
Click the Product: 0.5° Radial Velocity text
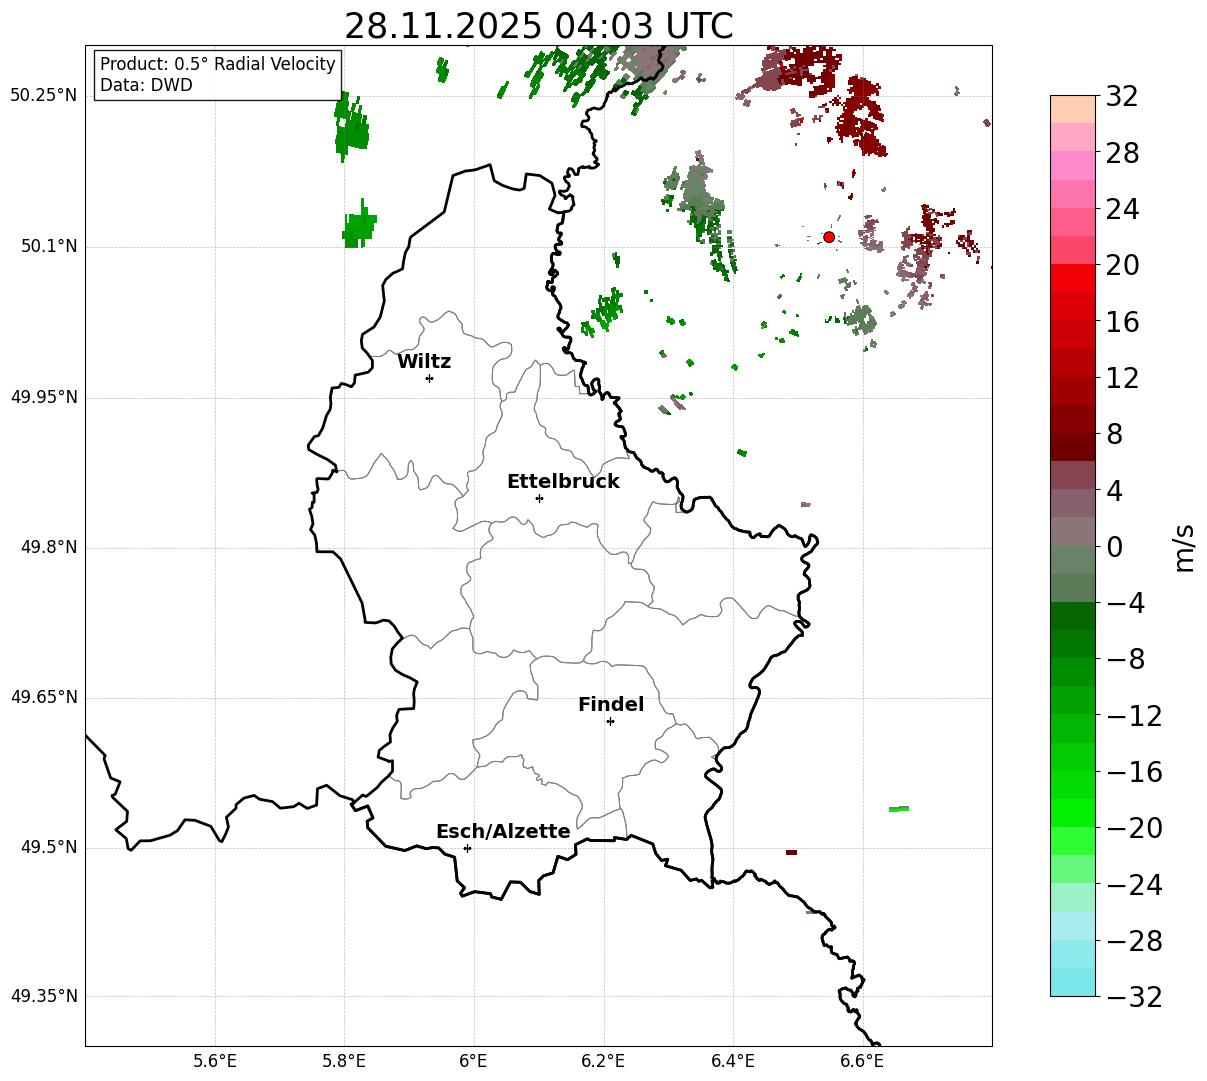[x=218, y=64]
